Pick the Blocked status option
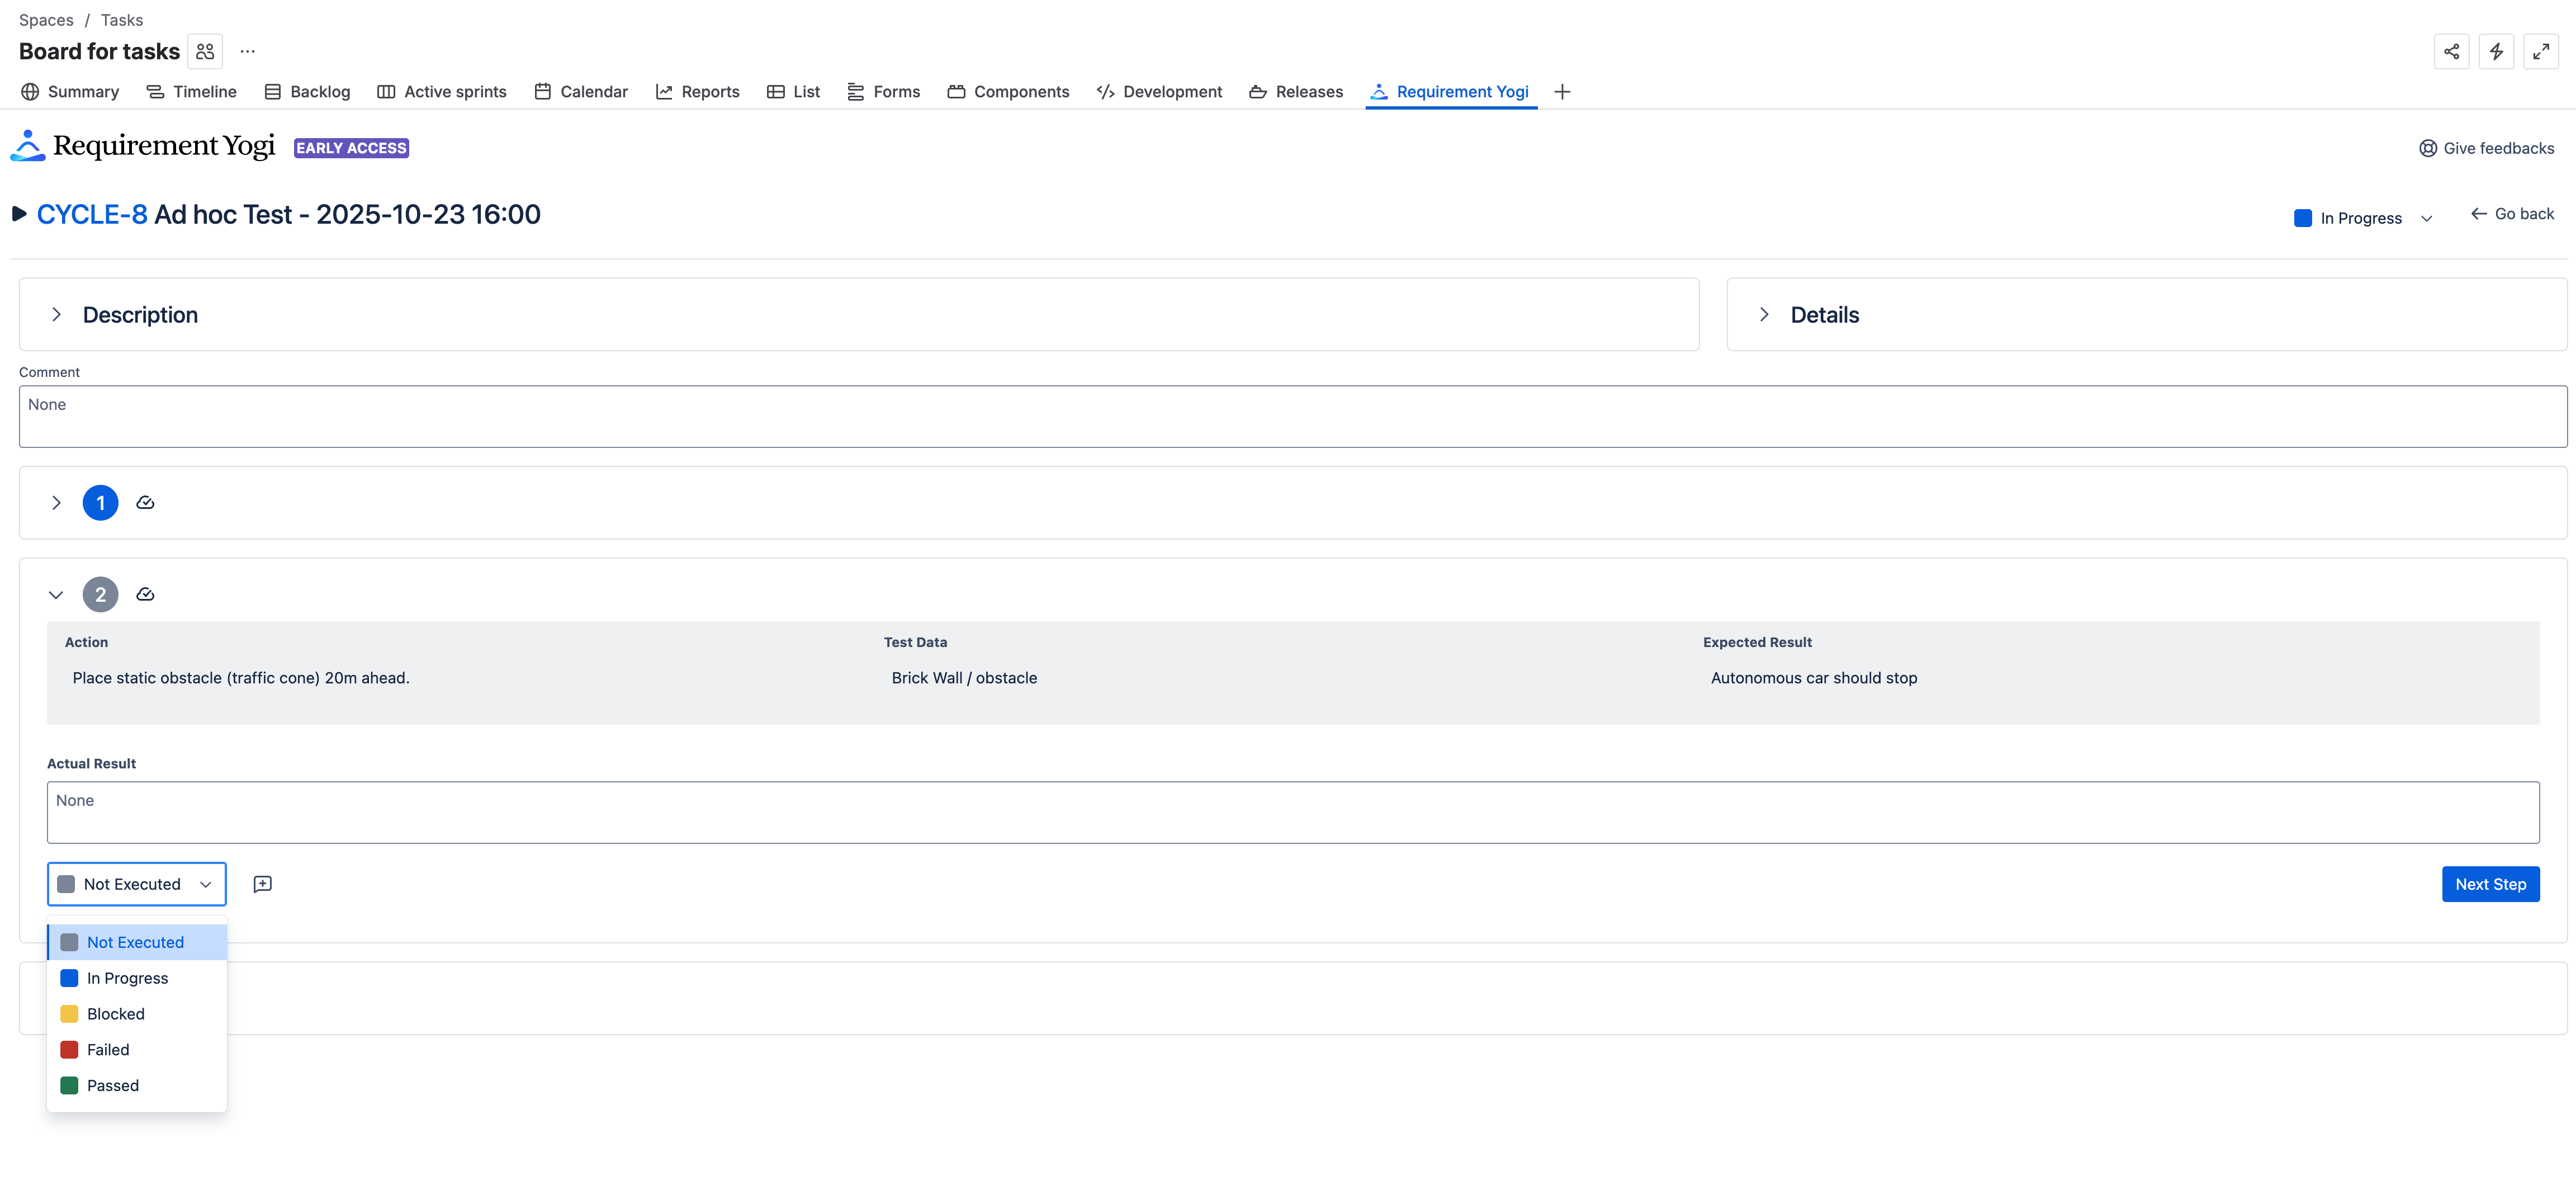 click(115, 1014)
